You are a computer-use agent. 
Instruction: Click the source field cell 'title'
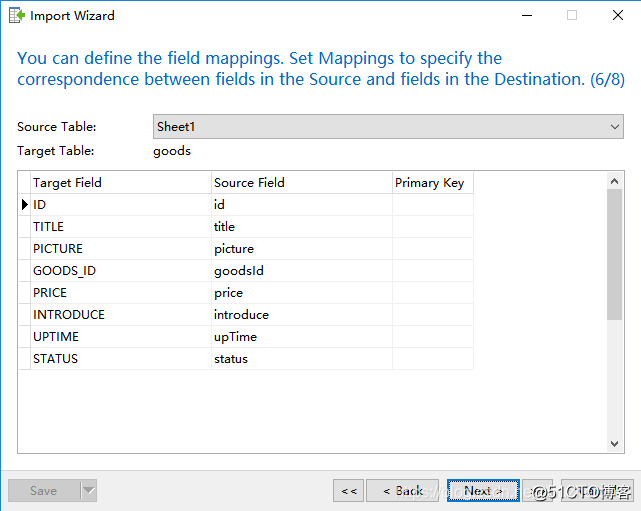pos(302,227)
